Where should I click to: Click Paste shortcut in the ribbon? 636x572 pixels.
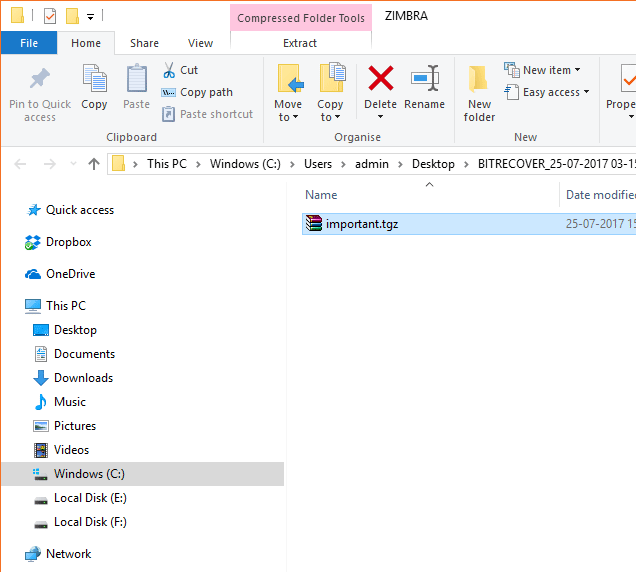pyautogui.click(x=207, y=114)
